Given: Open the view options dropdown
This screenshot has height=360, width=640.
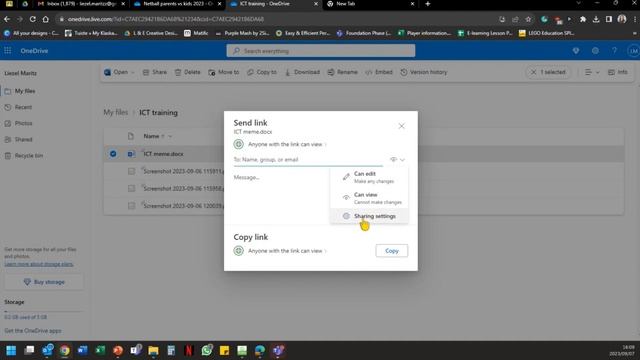Looking at the screenshot, I should point(592,72).
